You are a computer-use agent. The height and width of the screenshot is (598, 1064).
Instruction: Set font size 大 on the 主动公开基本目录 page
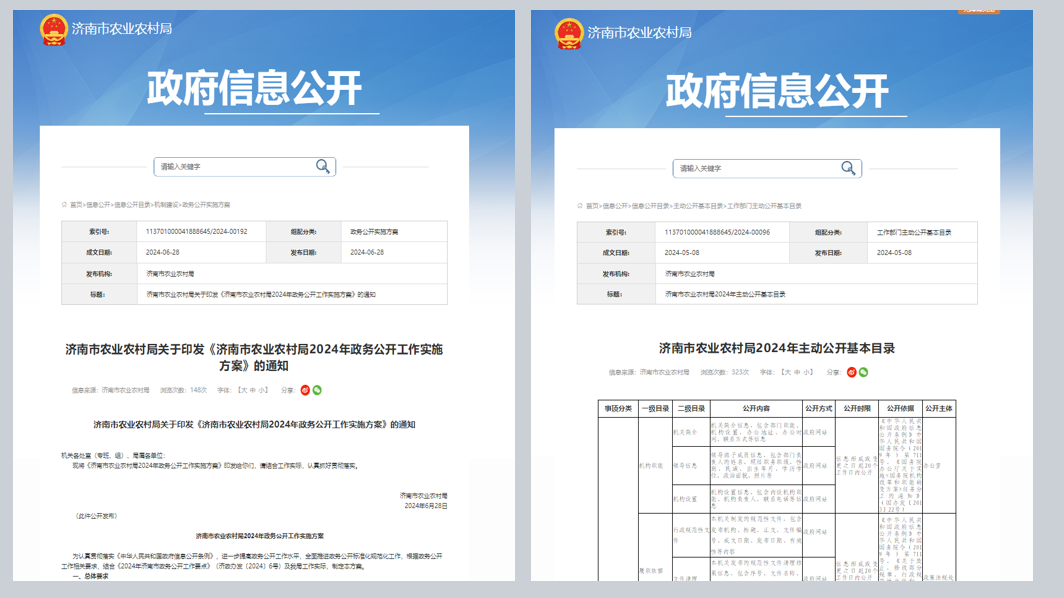coord(786,372)
